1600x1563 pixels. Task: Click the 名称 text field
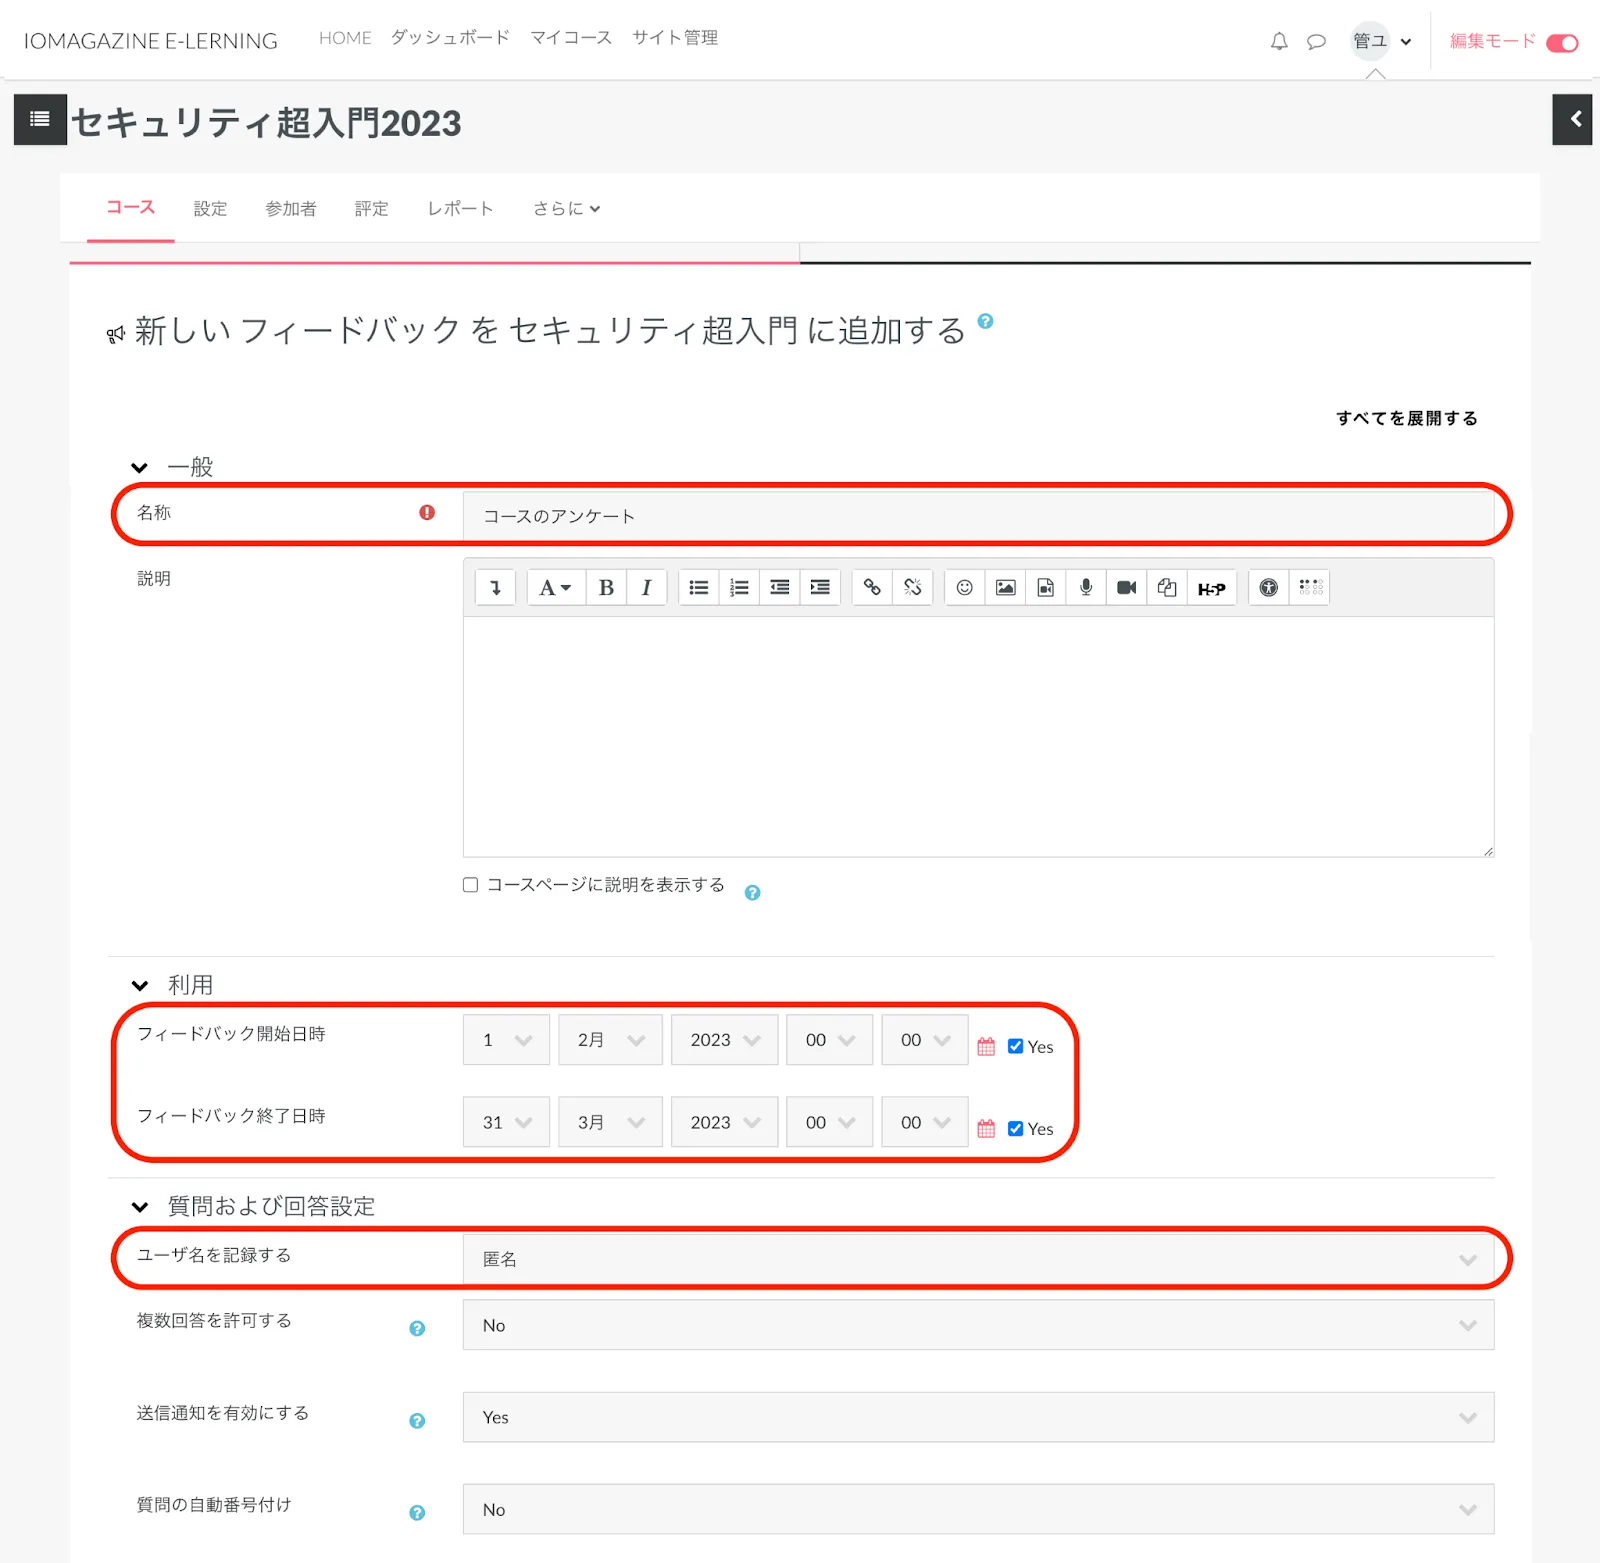pyautogui.click(x=978, y=516)
